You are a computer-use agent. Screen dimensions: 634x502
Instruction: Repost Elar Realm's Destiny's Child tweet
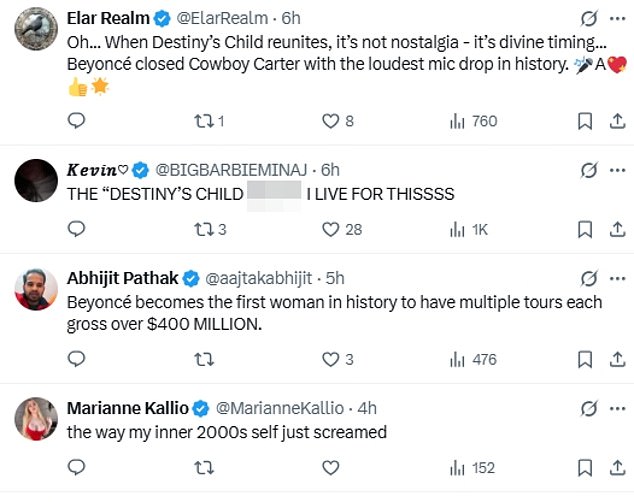[x=209, y=121]
